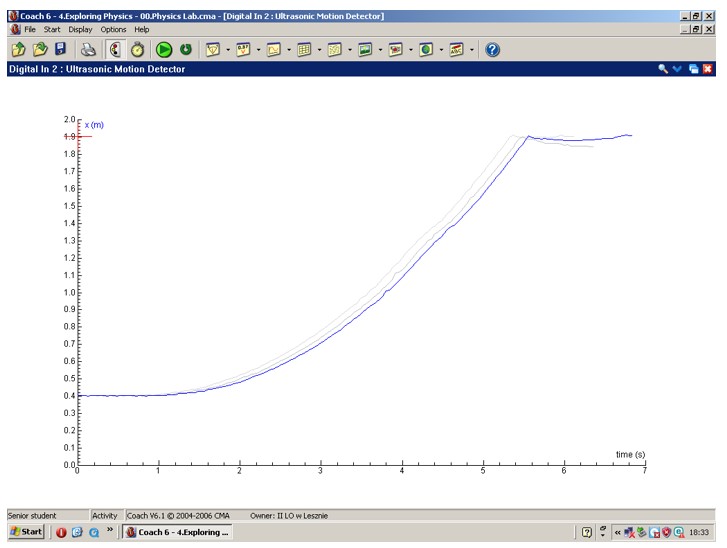Viewport: 727px width, 548px height.
Task: Click the red X to close the graph pane
Action: click(x=708, y=69)
